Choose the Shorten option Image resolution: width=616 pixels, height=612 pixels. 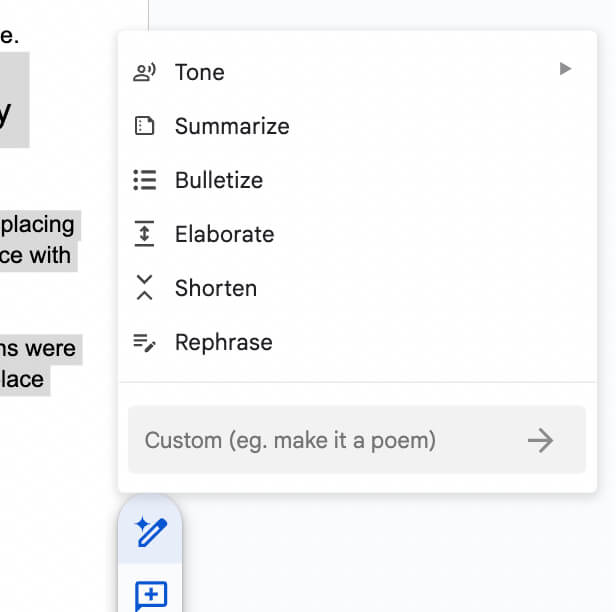pyautogui.click(x=216, y=288)
